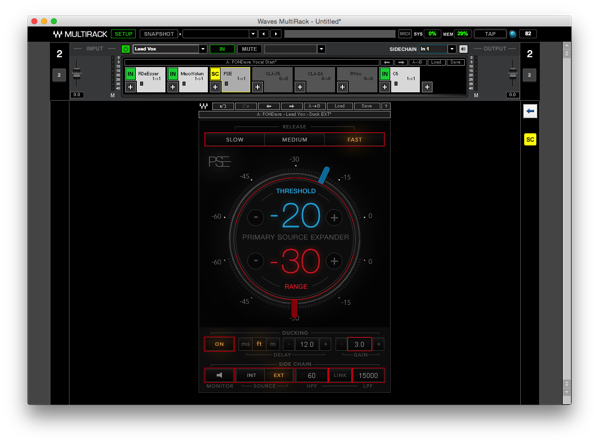Click the redo arrow in the PSE plugin toolbar
599x444 pixels.
tap(246, 106)
